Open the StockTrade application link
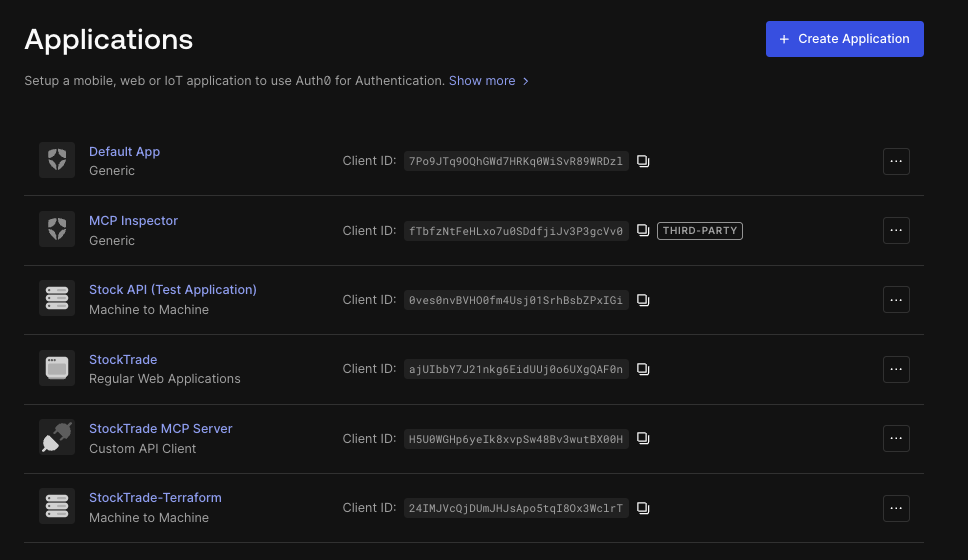 (123, 359)
